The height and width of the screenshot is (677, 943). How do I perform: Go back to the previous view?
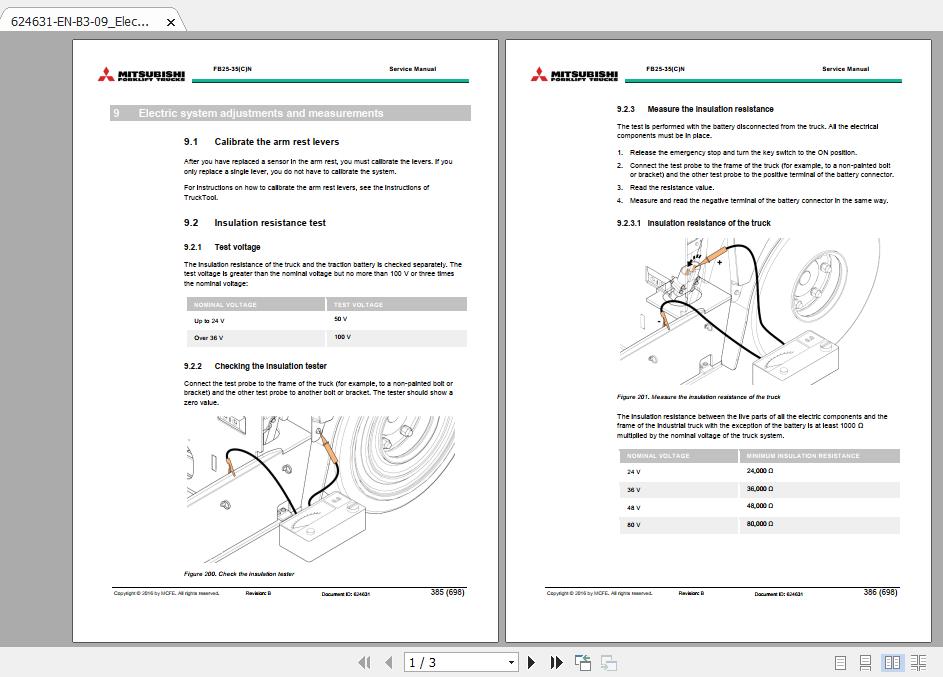point(581,661)
